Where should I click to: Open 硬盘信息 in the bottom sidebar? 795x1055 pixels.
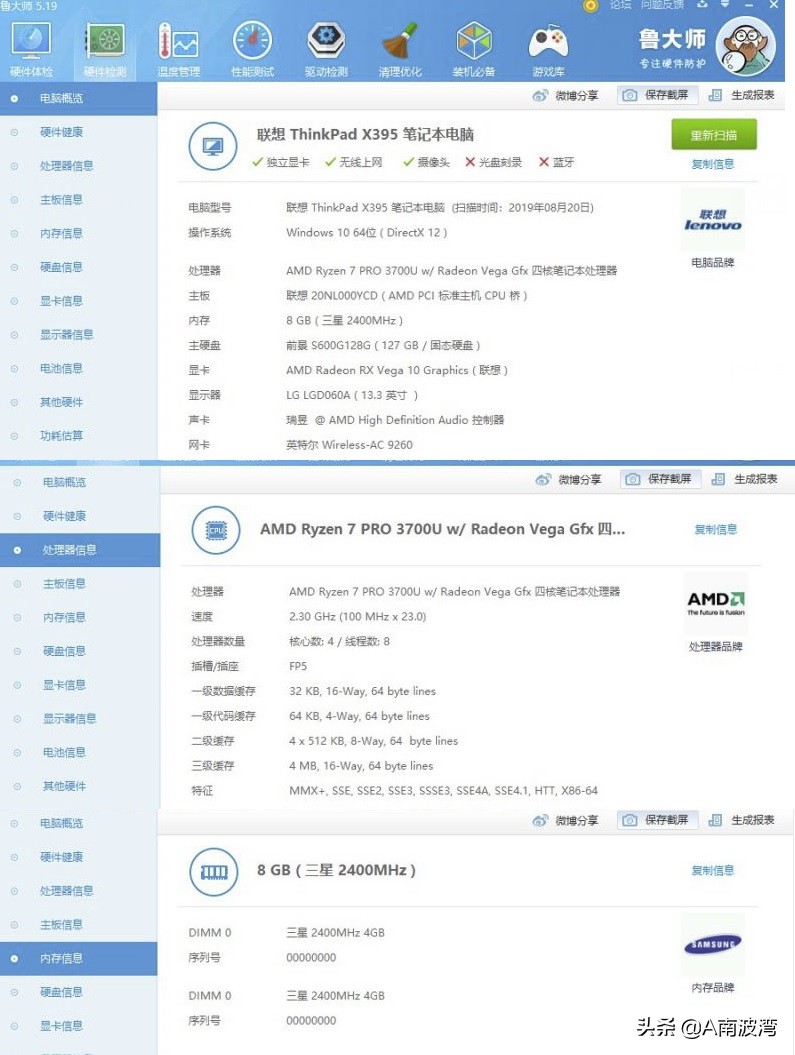pyautogui.click(x=79, y=992)
